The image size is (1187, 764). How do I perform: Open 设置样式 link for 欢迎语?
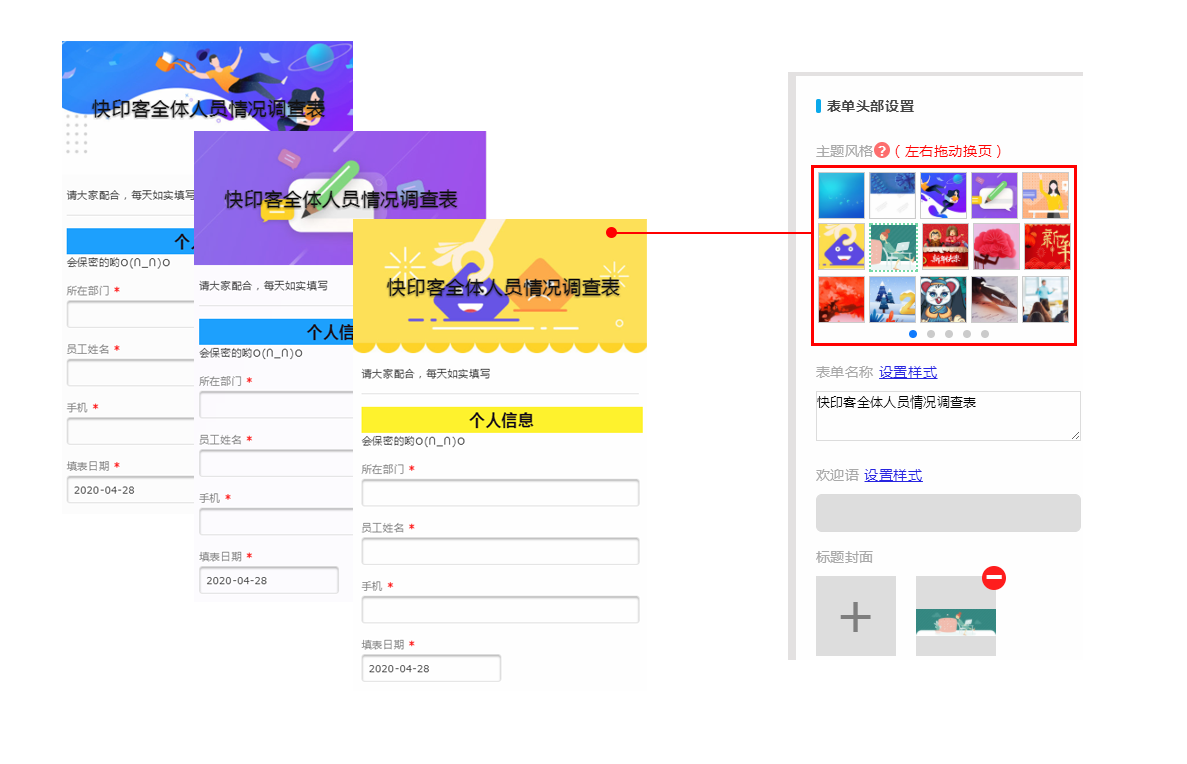tap(893, 476)
